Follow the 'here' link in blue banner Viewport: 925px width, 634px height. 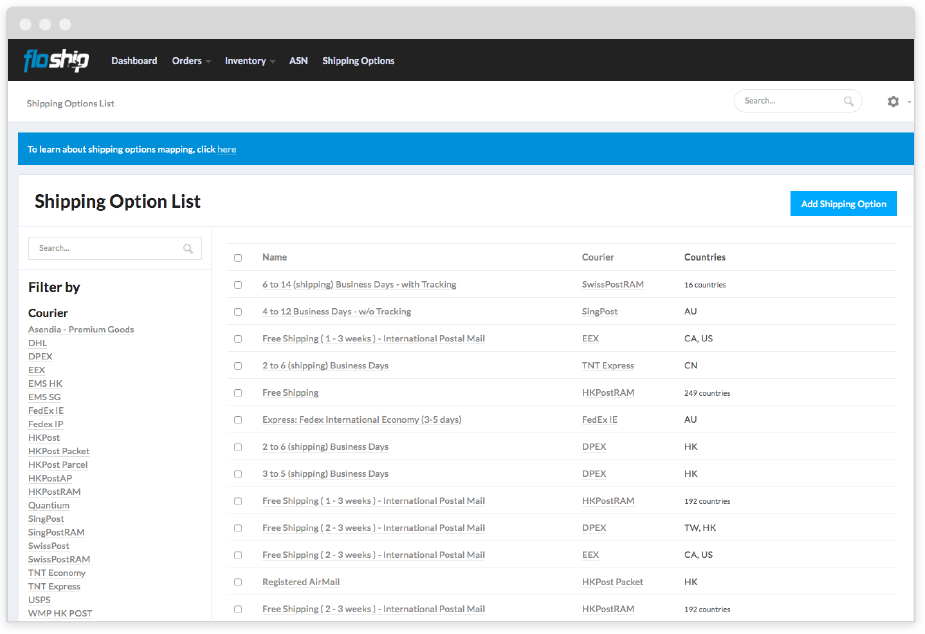click(227, 150)
